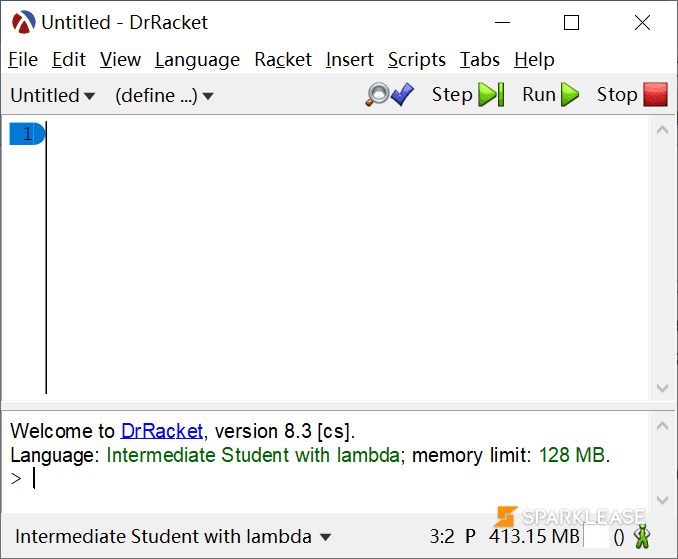Expand the (define ...) definitions dropdown

coord(164,95)
